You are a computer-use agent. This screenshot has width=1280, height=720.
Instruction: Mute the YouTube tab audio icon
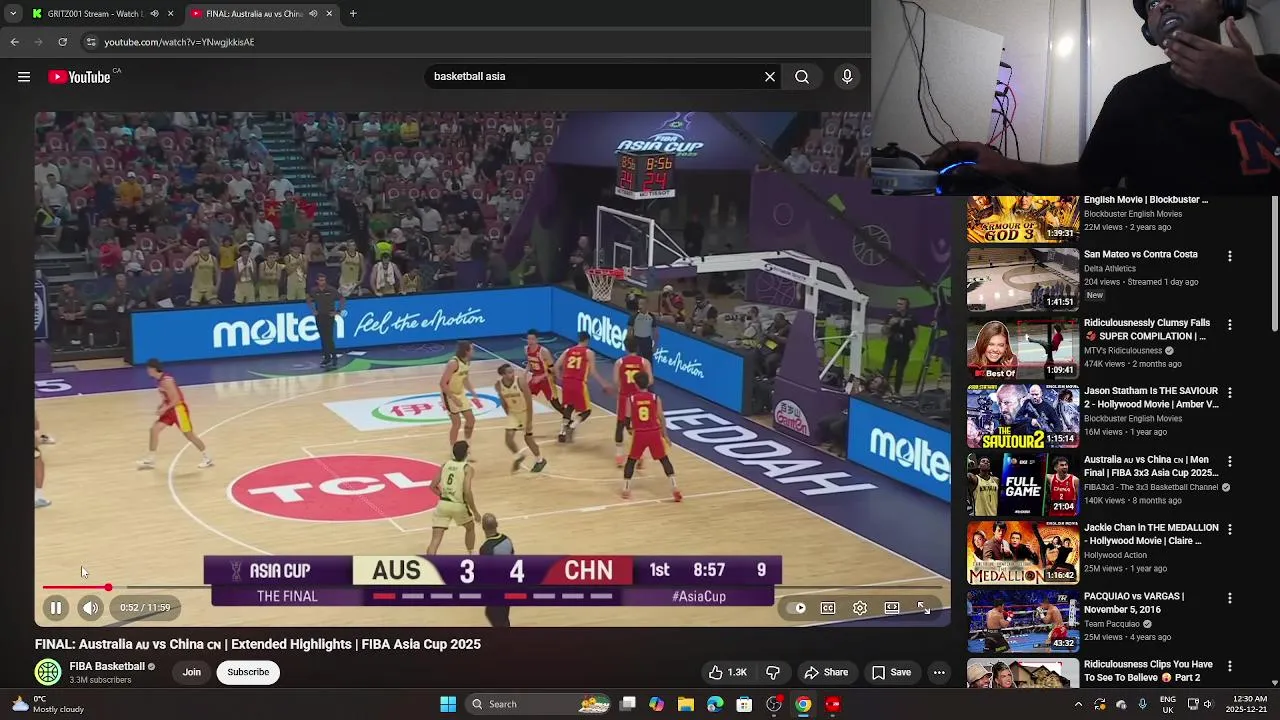coord(313,14)
